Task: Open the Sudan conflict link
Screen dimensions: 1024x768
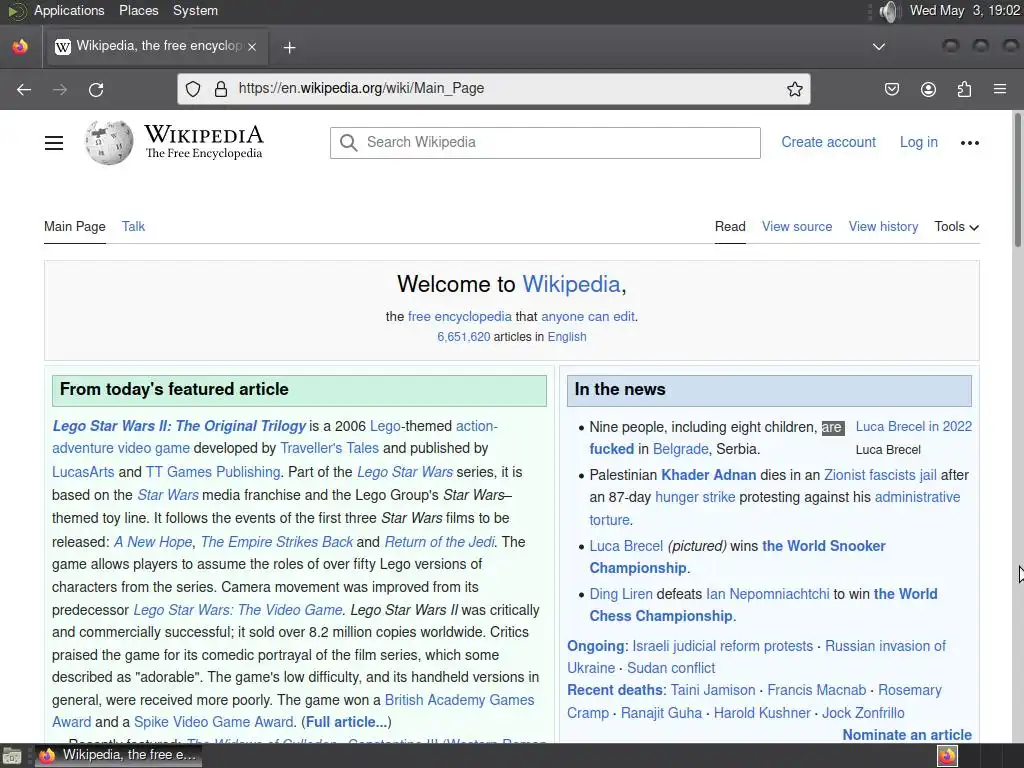Action: [671, 669]
